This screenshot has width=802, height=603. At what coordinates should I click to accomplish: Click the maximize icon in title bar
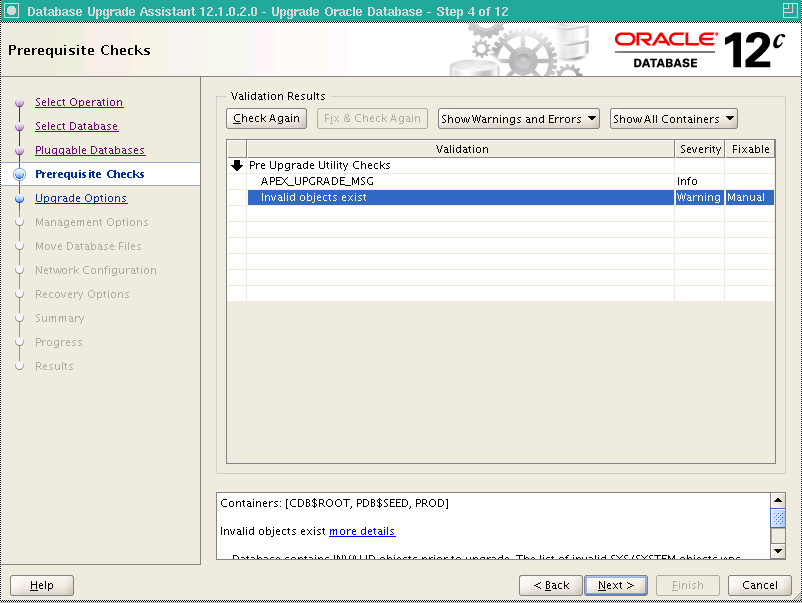click(790, 10)
